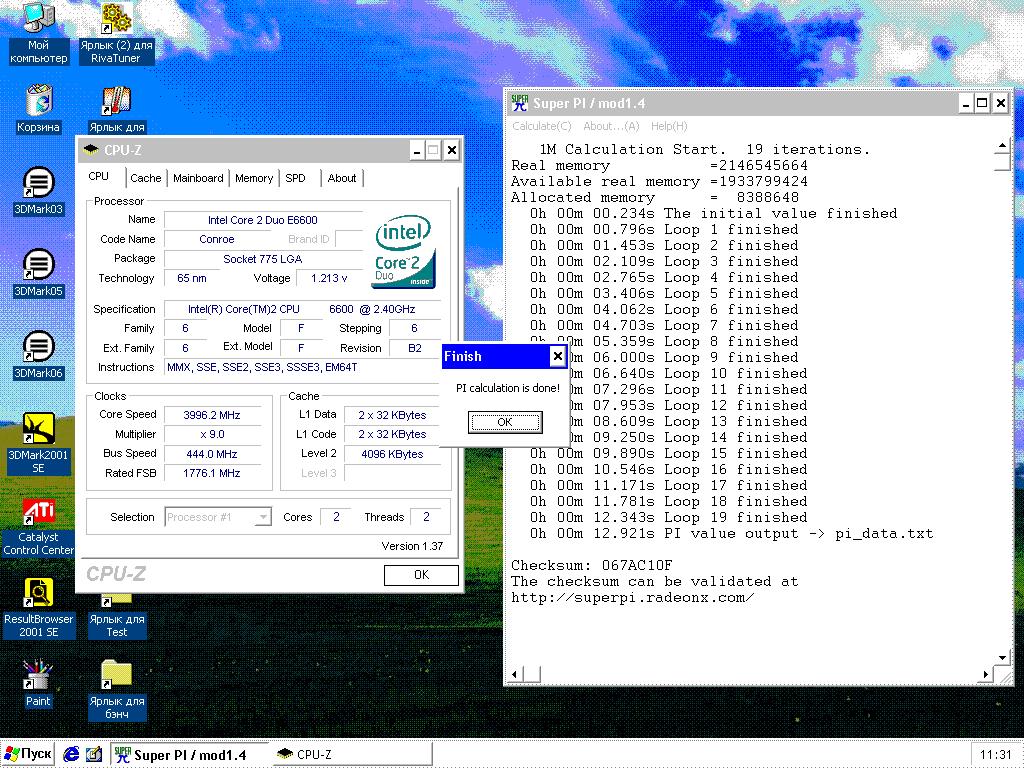Screen dimensions: 1024x768
Task: Select the Paint desktop shortcut
Action: [x=38, y=684]
